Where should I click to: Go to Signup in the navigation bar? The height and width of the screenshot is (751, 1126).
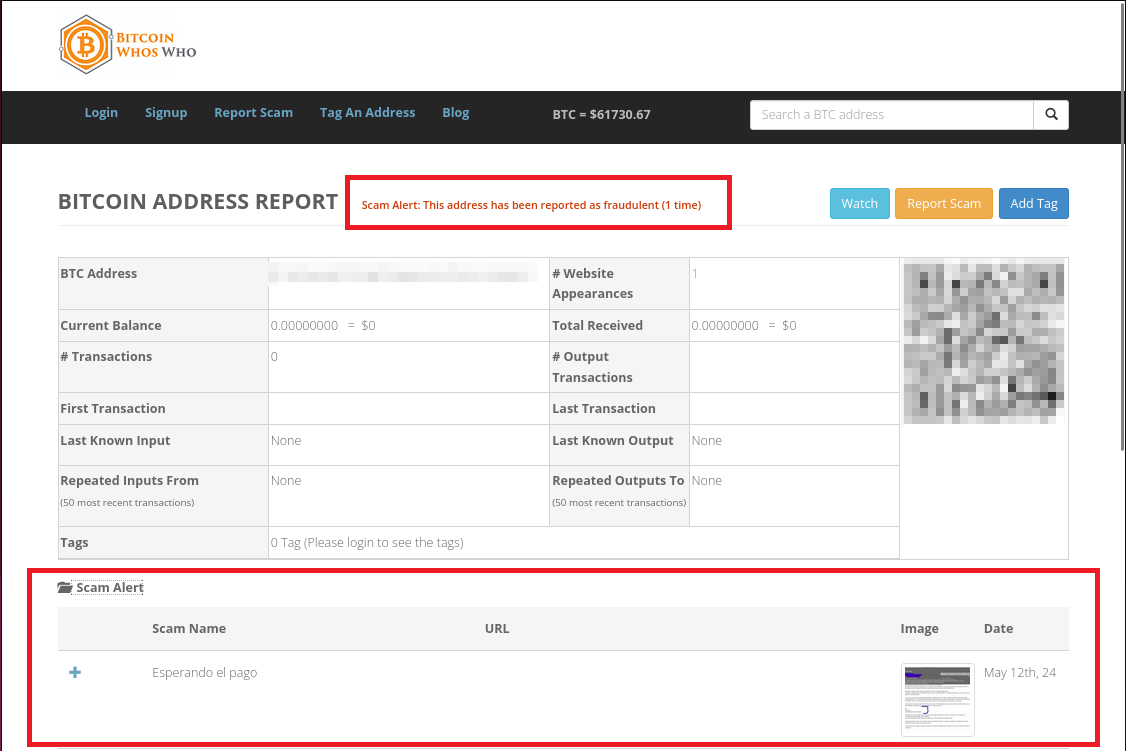166,113
